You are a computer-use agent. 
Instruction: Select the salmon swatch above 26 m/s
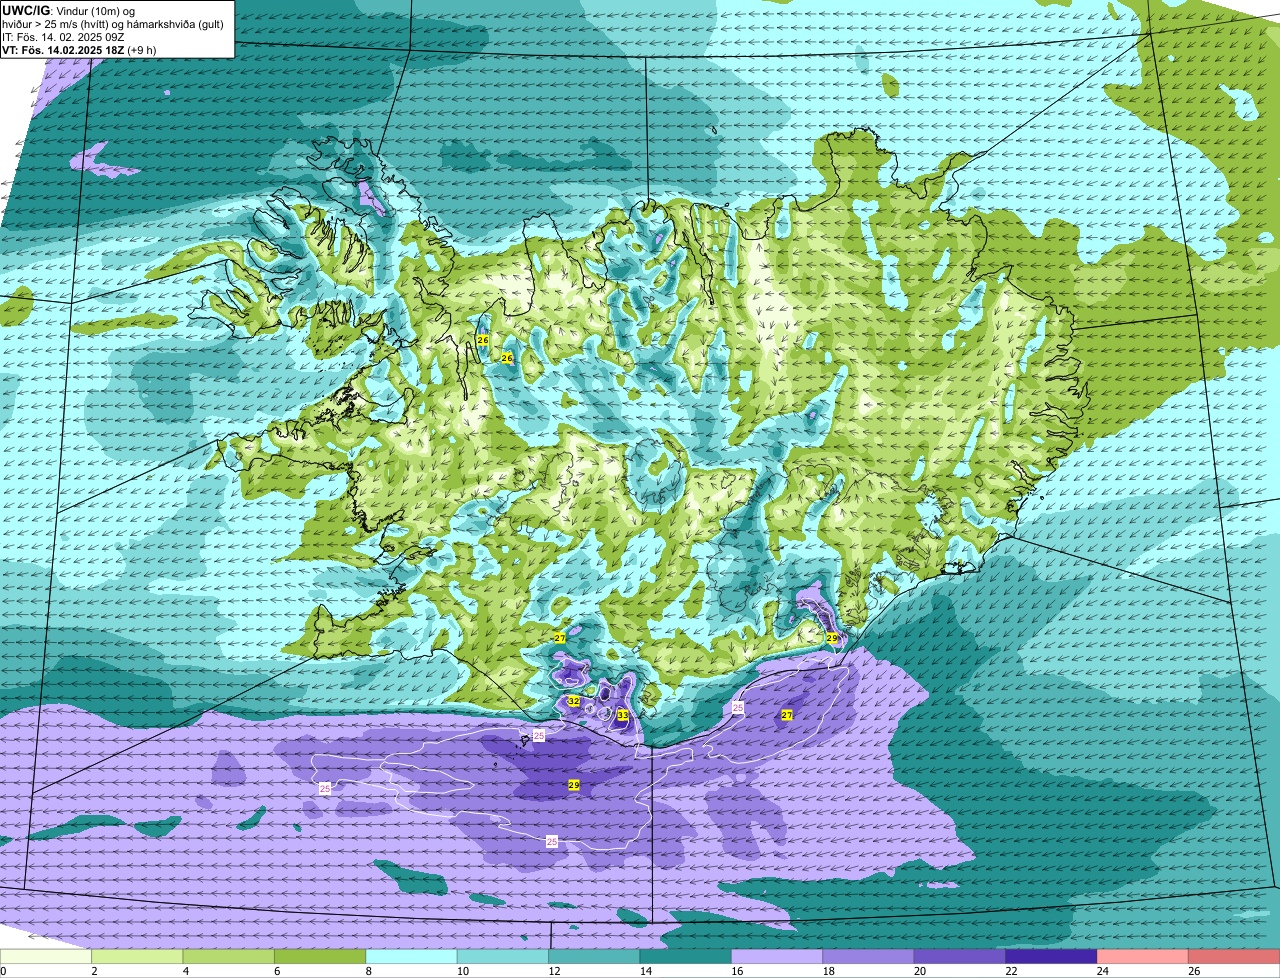pyautogui.click(x=1235, y=957)
